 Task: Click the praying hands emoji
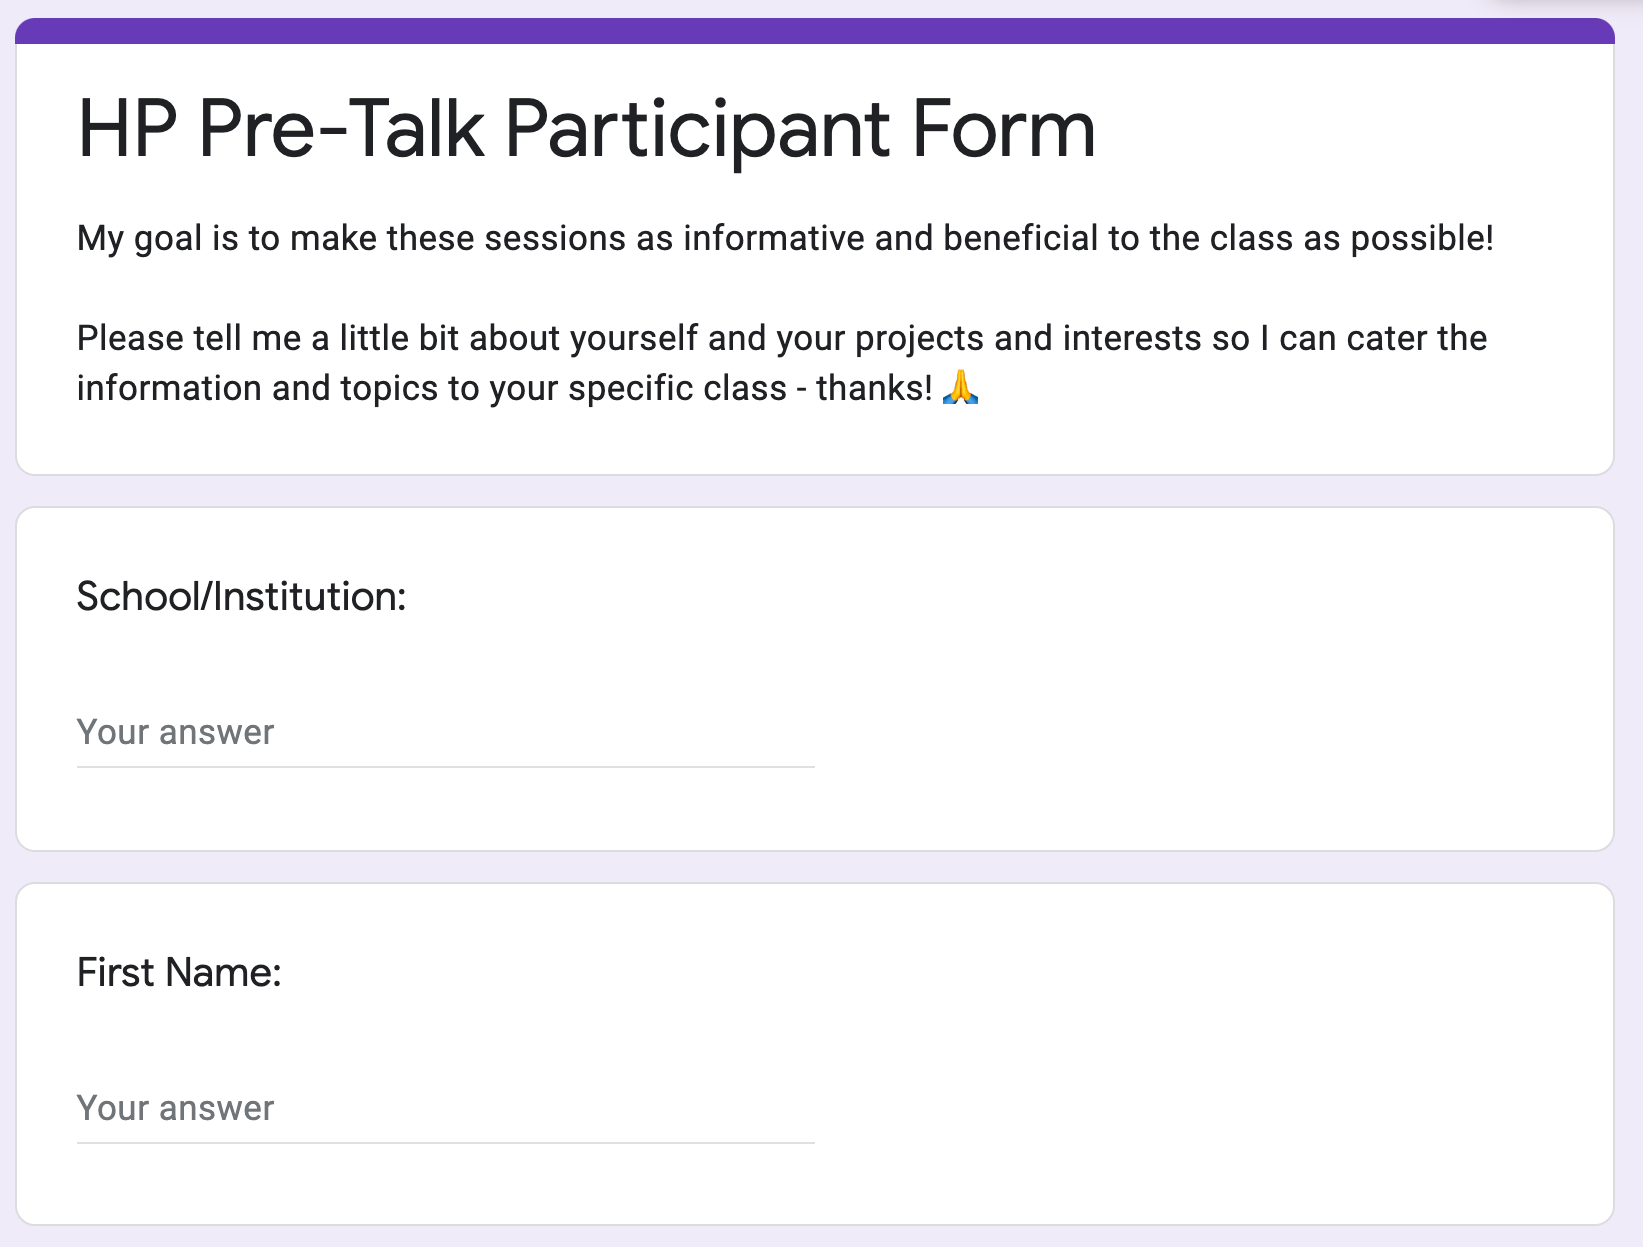960,387
